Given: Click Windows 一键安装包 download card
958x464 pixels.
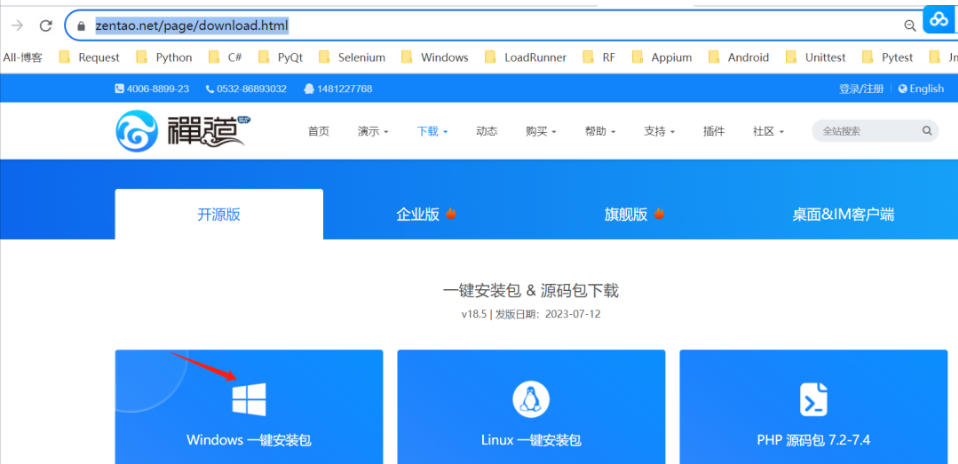Looking at the screenshot, I should click(x=249, y=407).
